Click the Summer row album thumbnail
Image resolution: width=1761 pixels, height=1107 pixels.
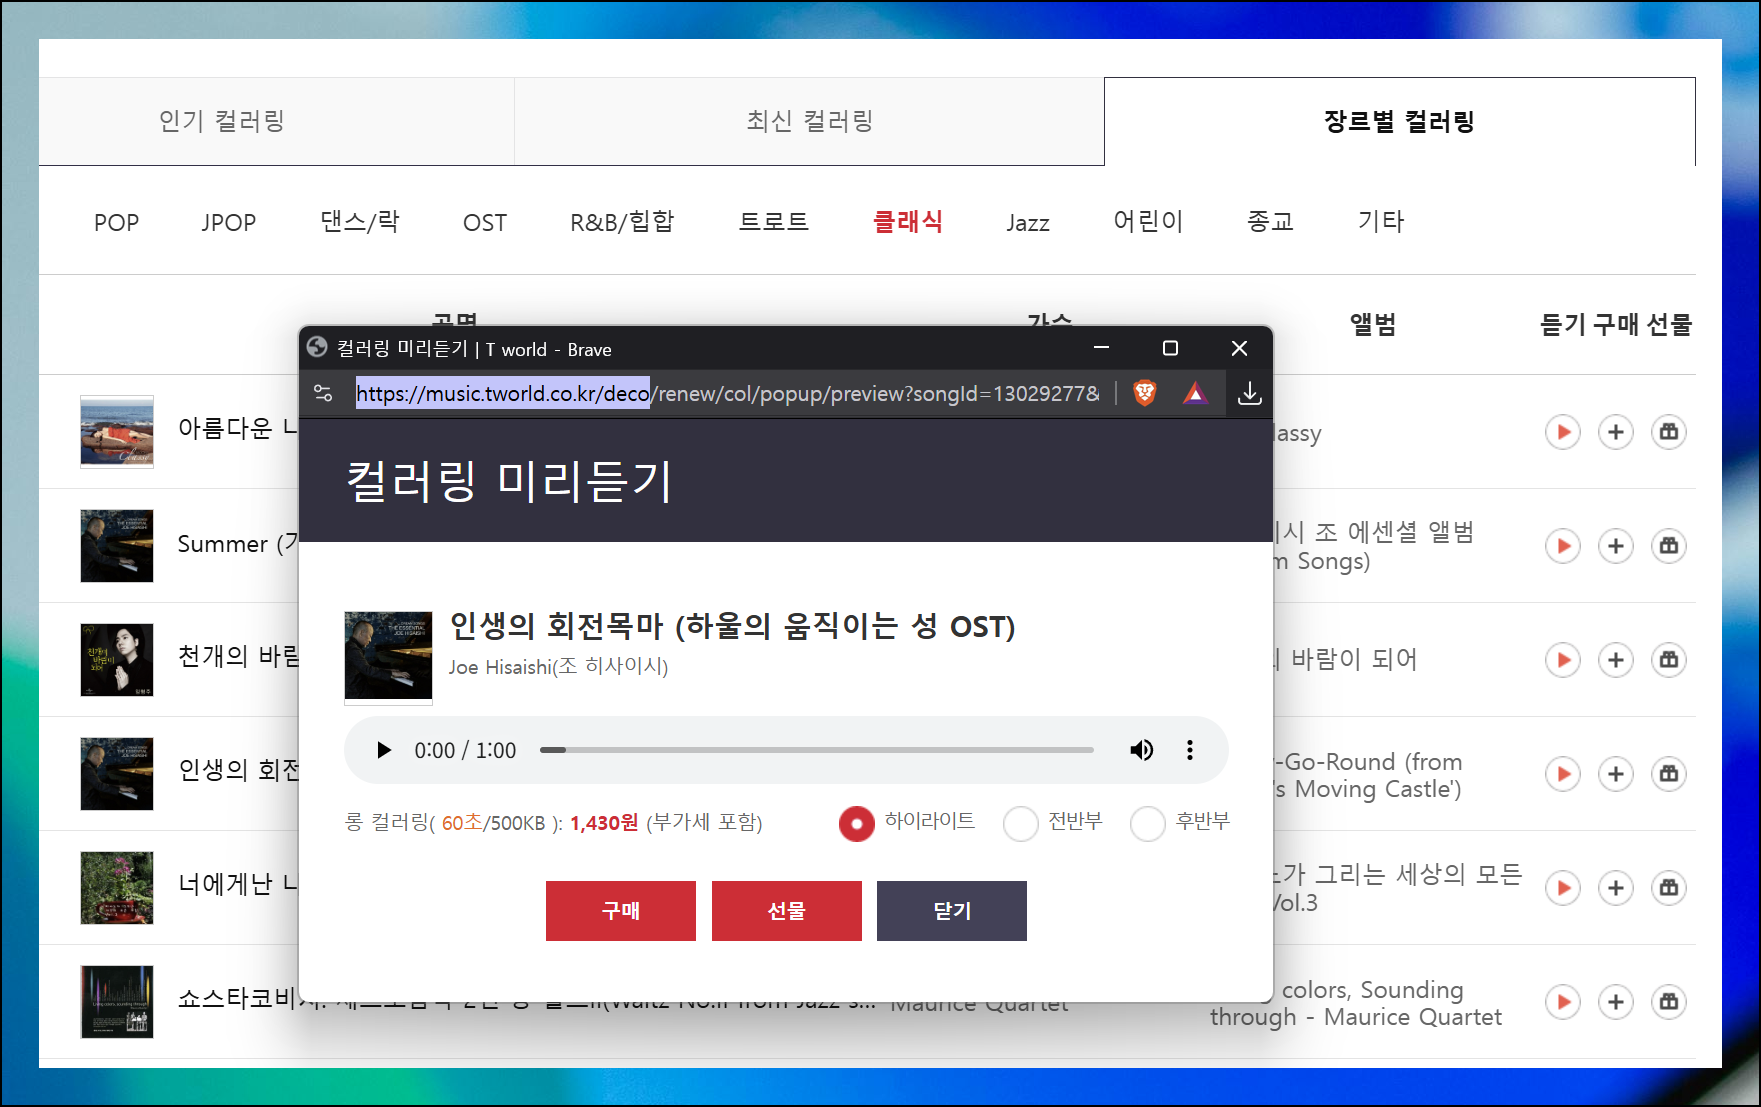(x=117, y=546)
